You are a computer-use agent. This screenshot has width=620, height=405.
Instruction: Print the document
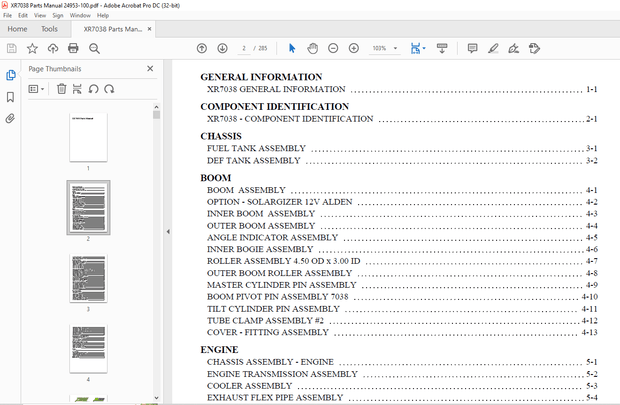tap(73, 48)
